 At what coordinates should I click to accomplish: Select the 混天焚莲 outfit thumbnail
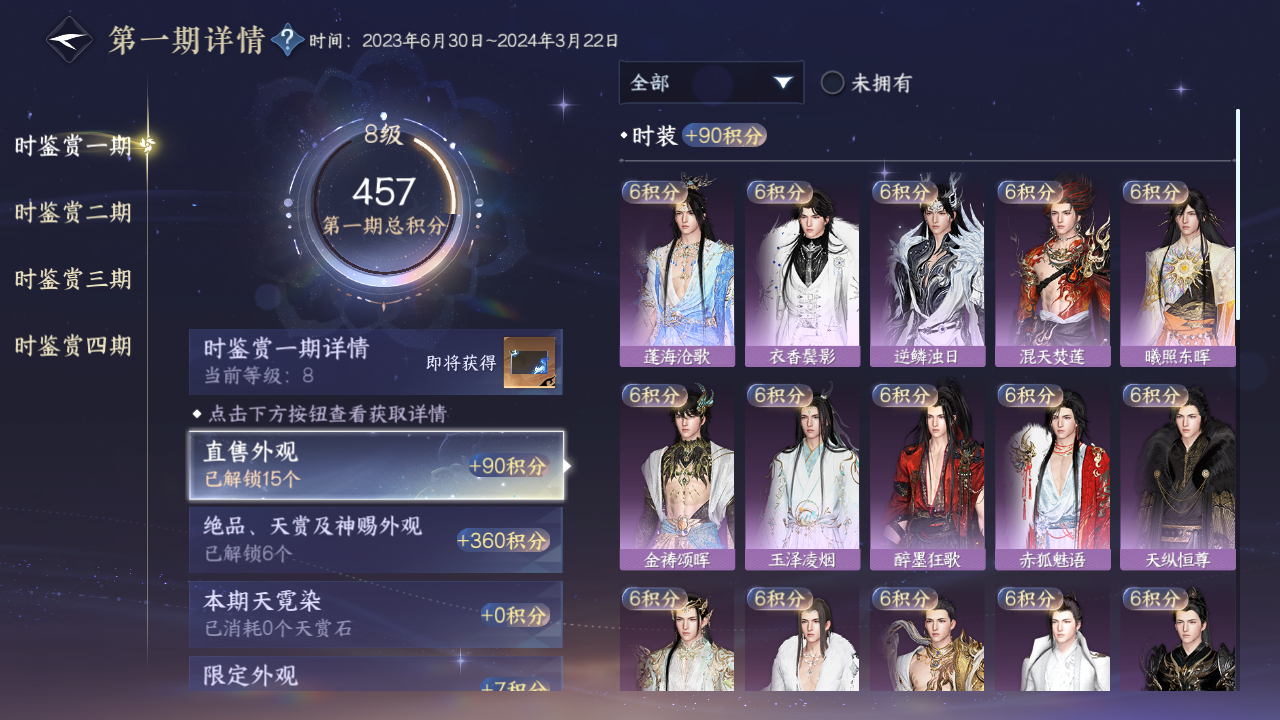coord(1052,272)
